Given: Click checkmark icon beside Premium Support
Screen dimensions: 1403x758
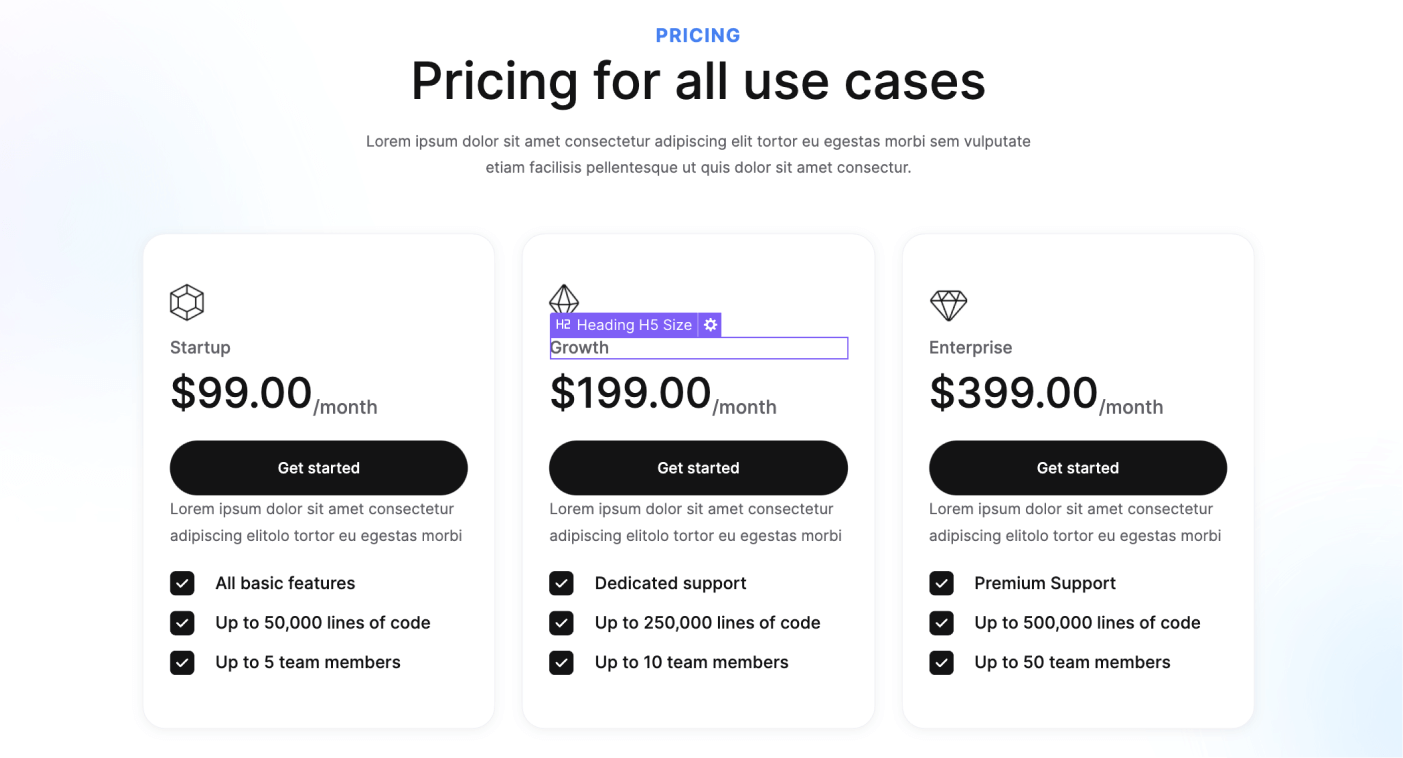Looking at the screenshot, I should point(941,583).
